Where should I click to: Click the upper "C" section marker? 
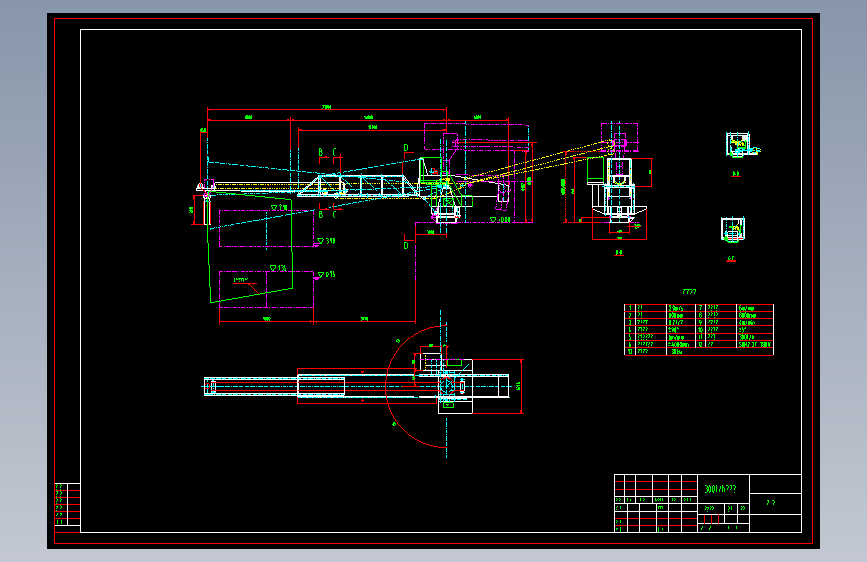(335, 152)
